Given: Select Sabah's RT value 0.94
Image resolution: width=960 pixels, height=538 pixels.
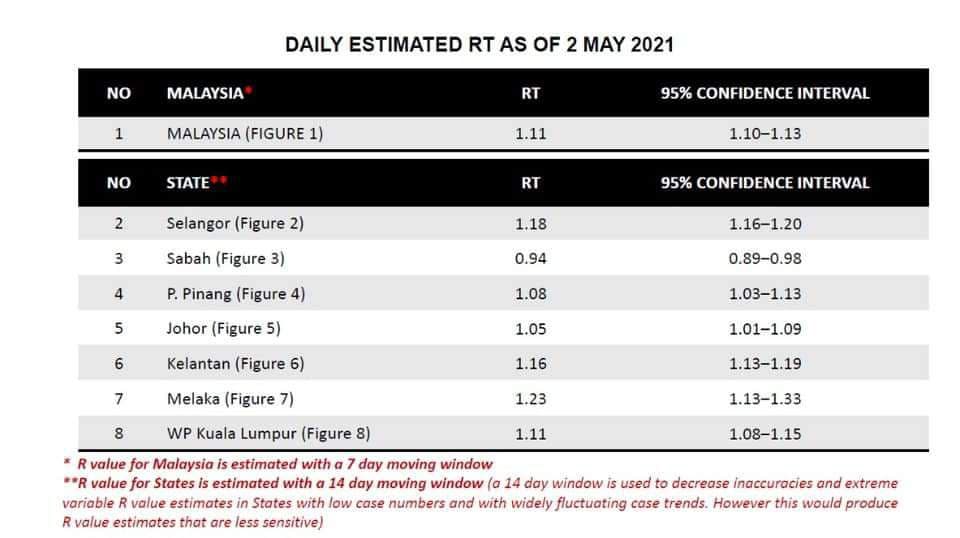Looking at the screenshot, I should click(531, 258).
